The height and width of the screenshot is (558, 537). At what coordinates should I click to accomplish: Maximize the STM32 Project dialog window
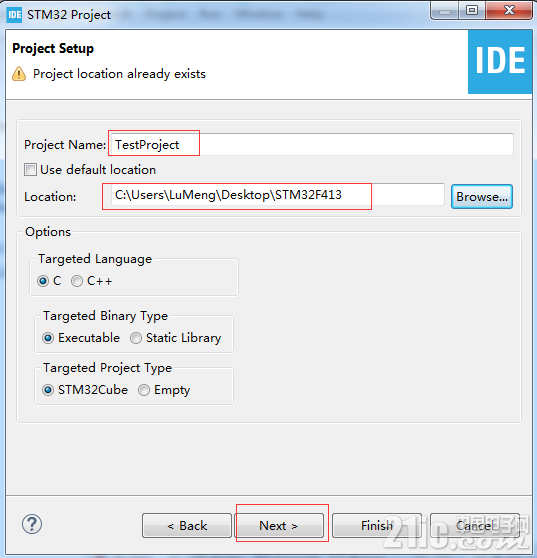(472, 10)
